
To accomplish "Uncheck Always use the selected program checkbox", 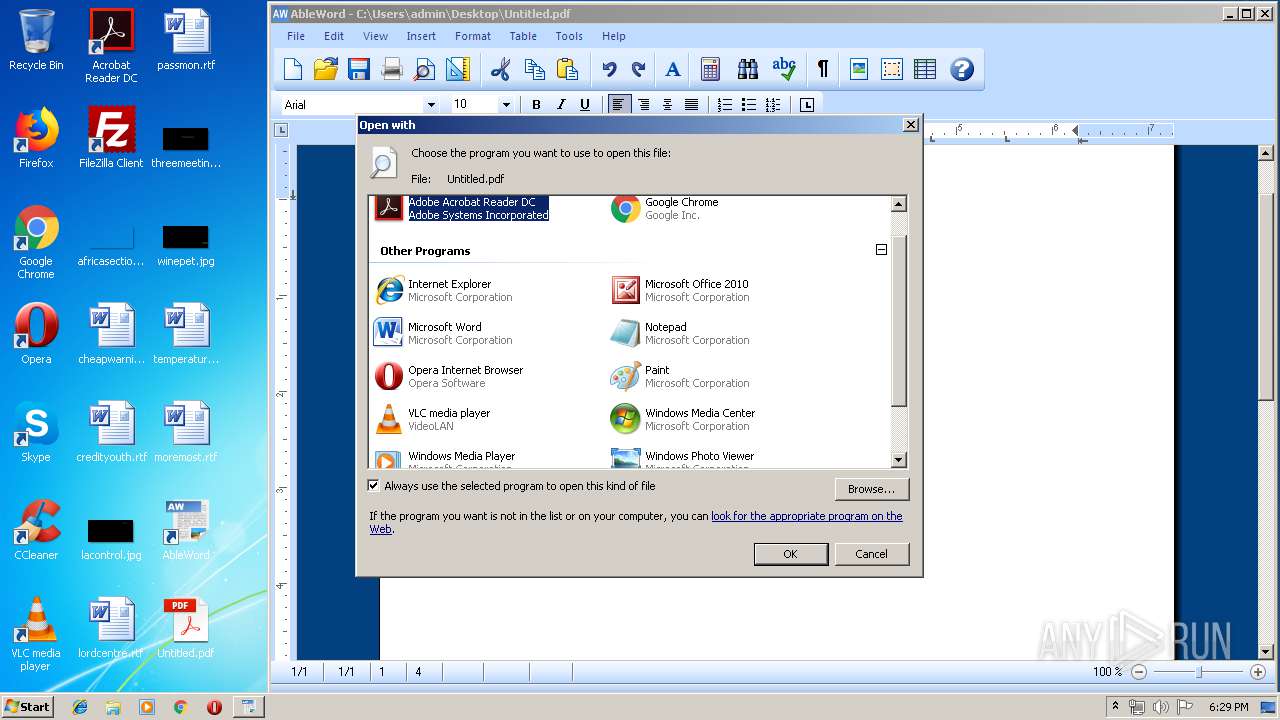I will click(x=374, y=486).
